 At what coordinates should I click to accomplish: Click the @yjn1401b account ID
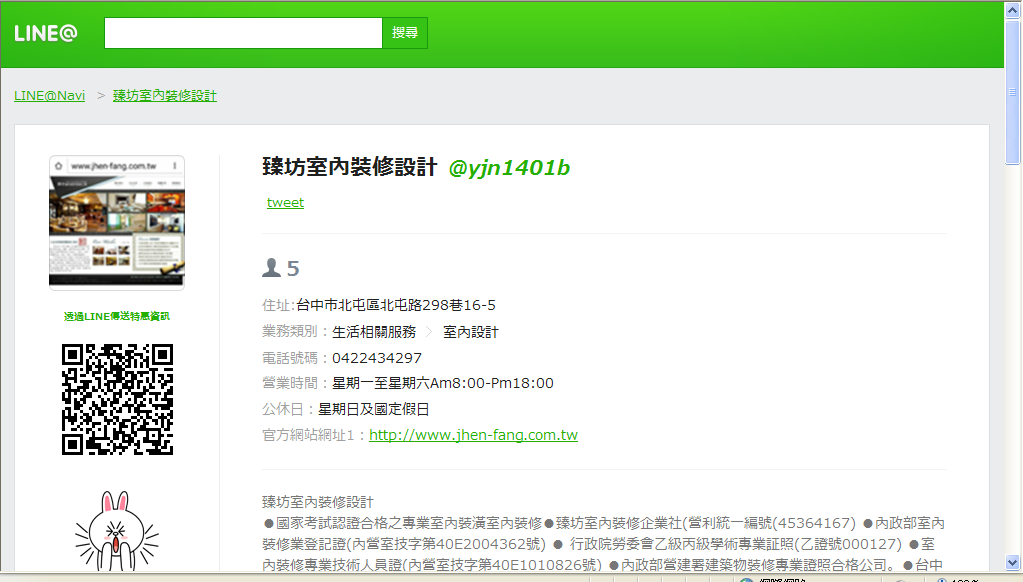[x=509, y=168]
